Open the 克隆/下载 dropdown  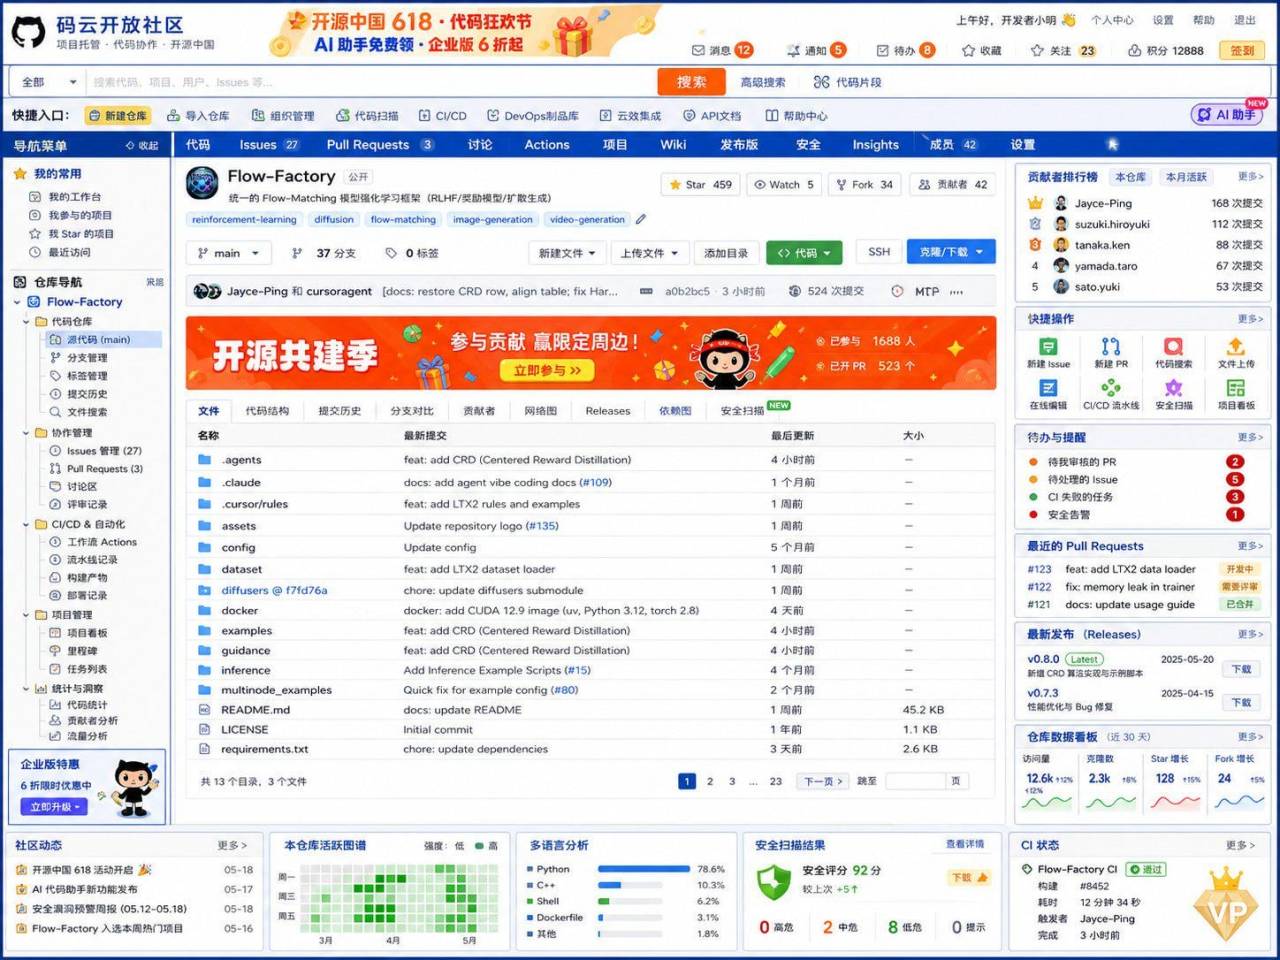click(950, 252)
